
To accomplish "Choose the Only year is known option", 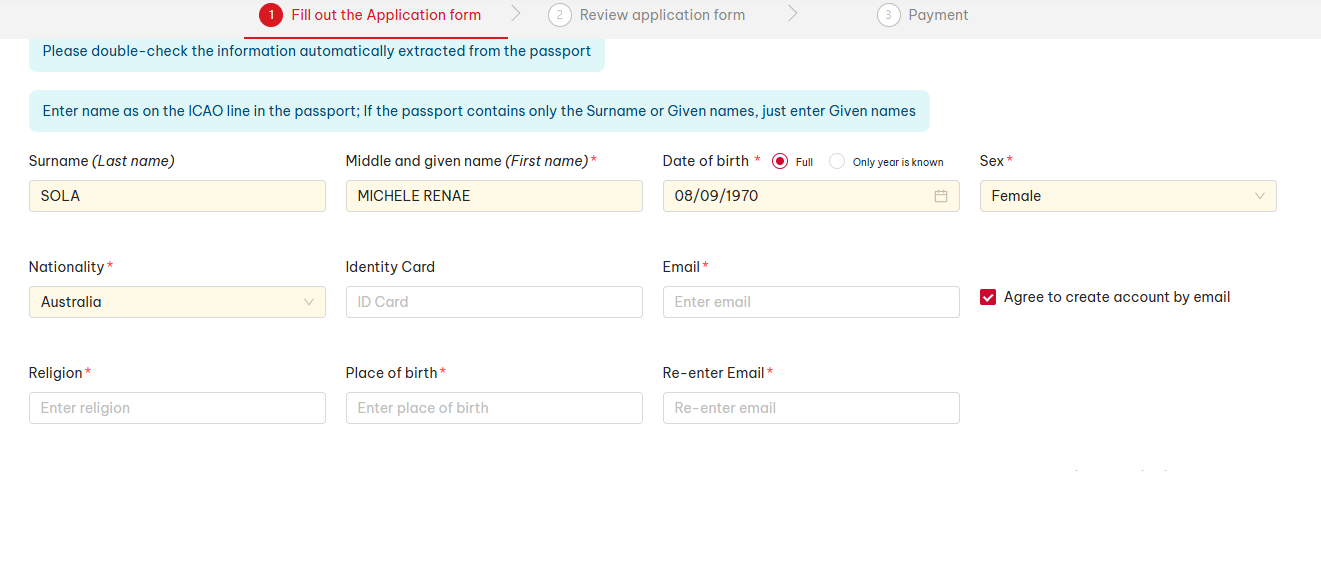I will pyautogui.click(x=837, y=162).
